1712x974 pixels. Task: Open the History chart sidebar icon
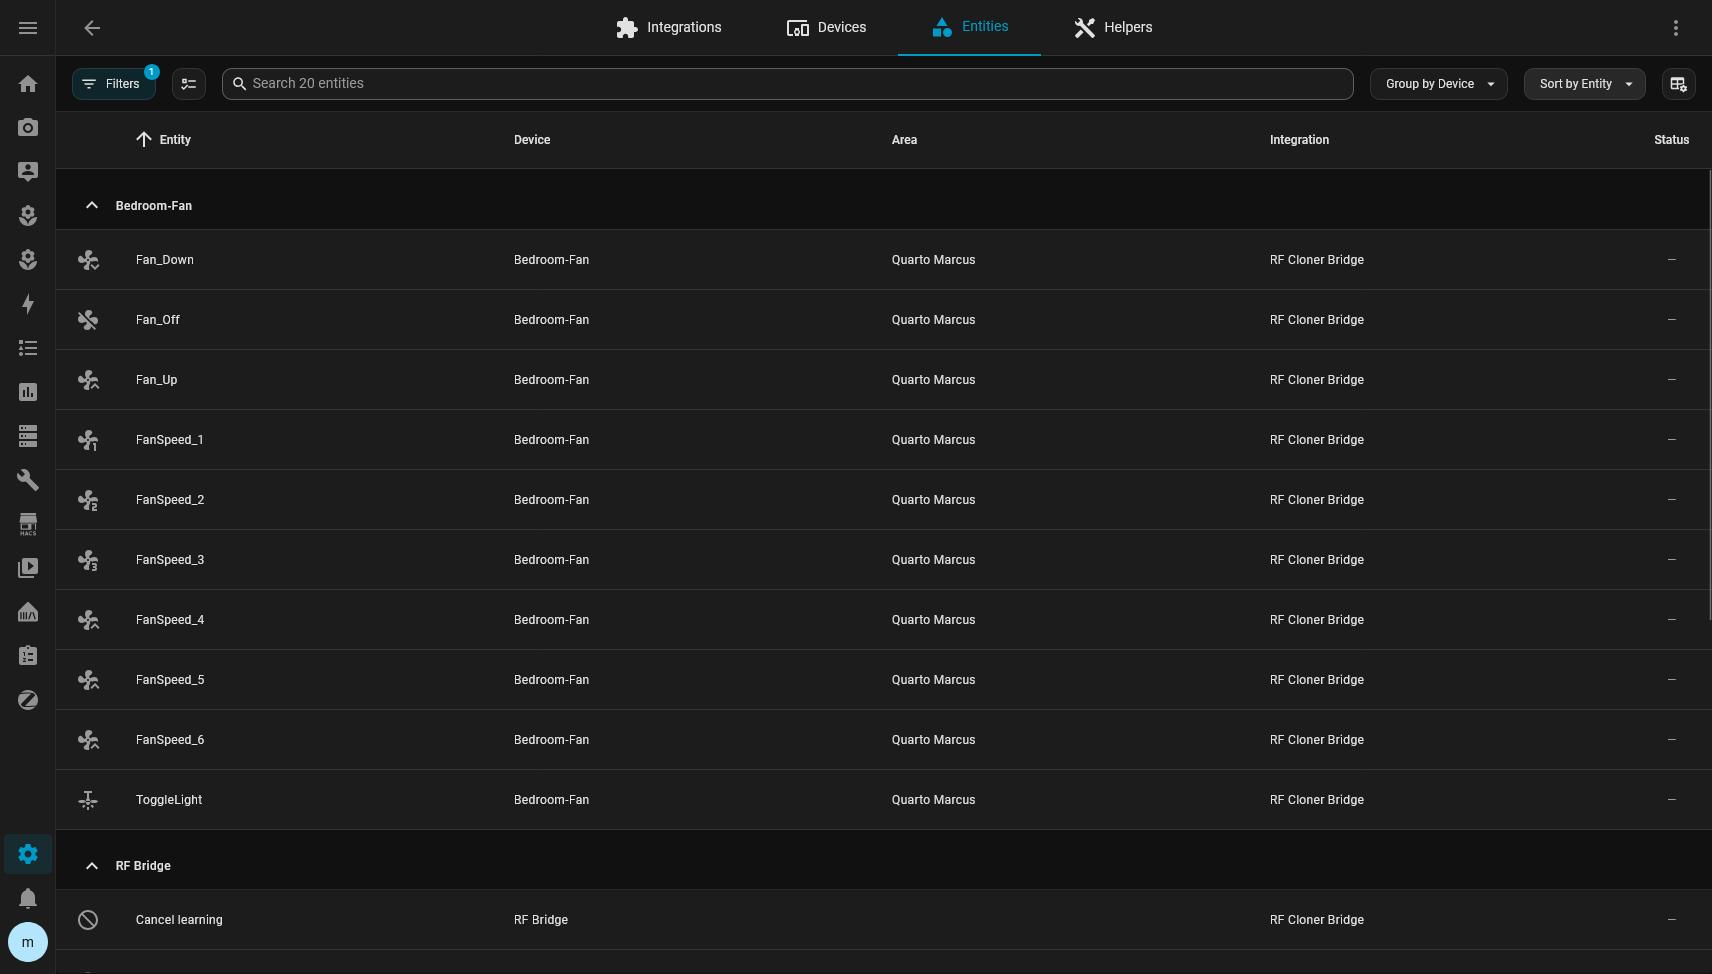28,392
